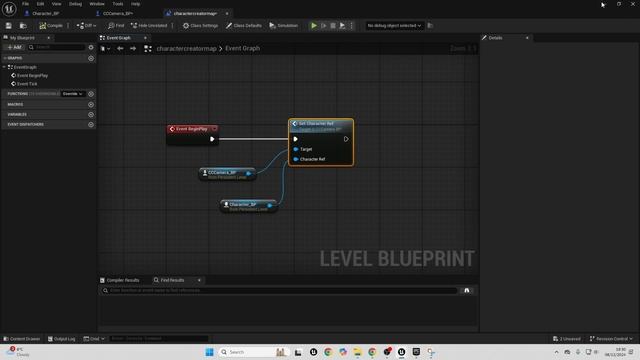The width and height of the screenshot is (640, 360).
Task: Open the graph bookmarks dropdown
Action: coord(105,49)
